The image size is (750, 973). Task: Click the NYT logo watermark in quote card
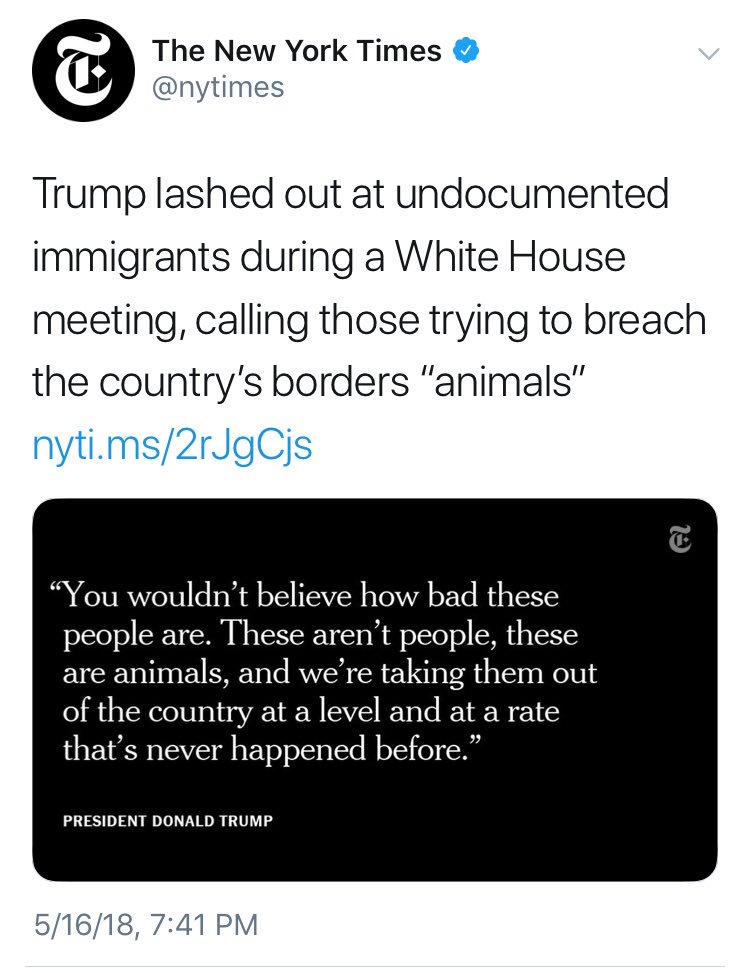coord(678,540)
